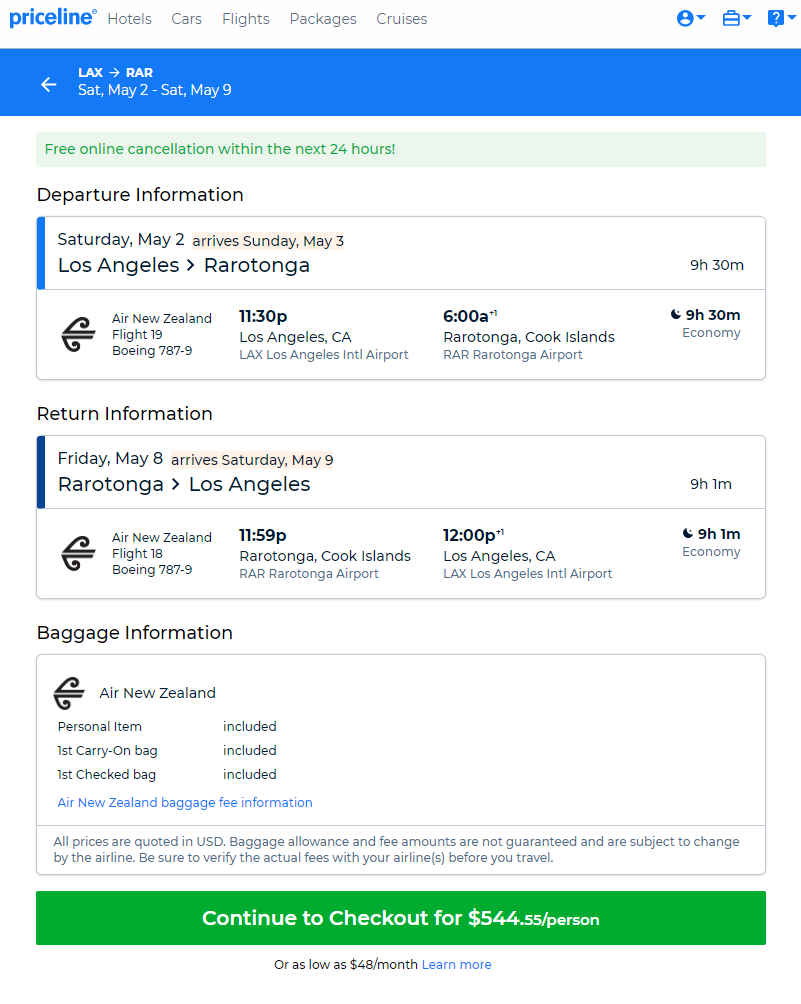Click Learn more about monthly payments

(457, 964)
